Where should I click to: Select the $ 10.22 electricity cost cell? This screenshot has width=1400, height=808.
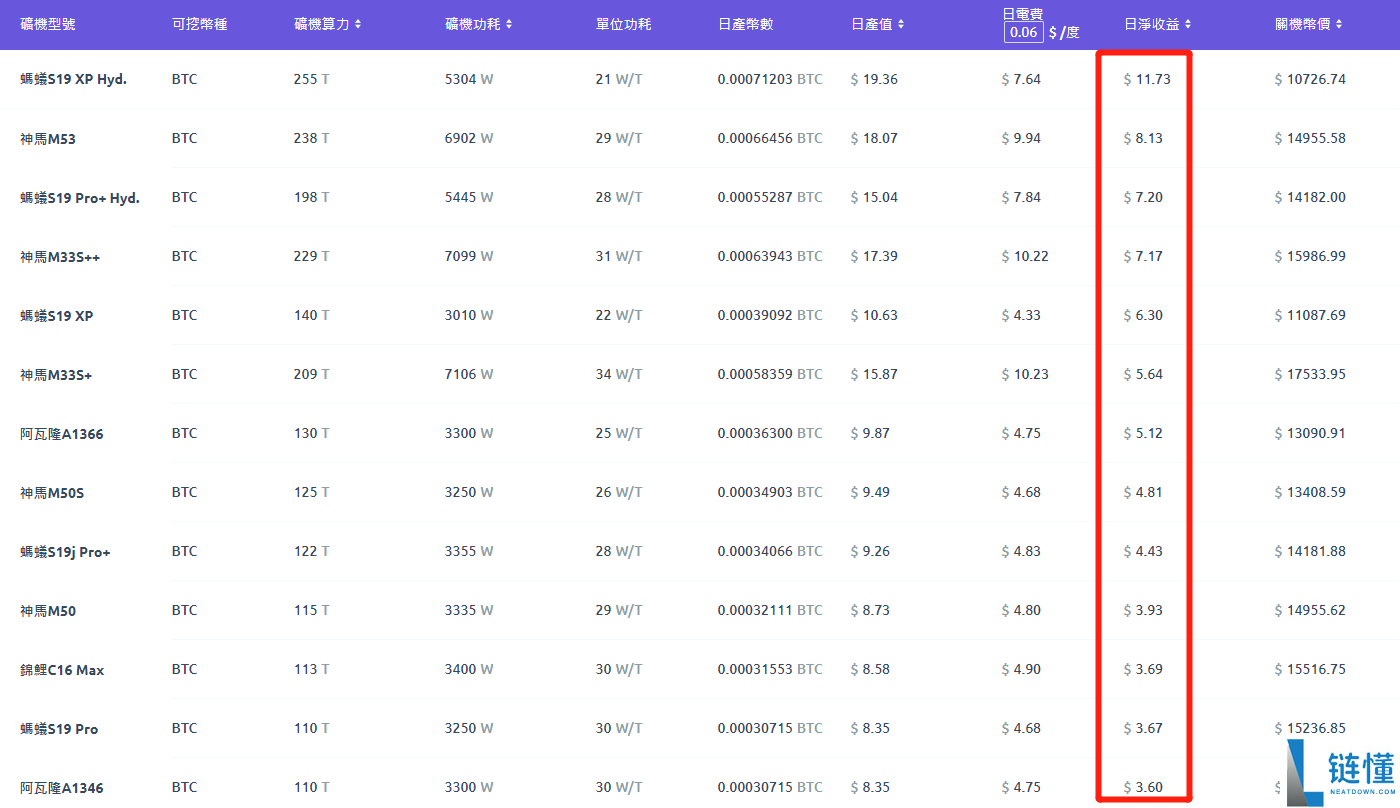tap(1025, 256)
